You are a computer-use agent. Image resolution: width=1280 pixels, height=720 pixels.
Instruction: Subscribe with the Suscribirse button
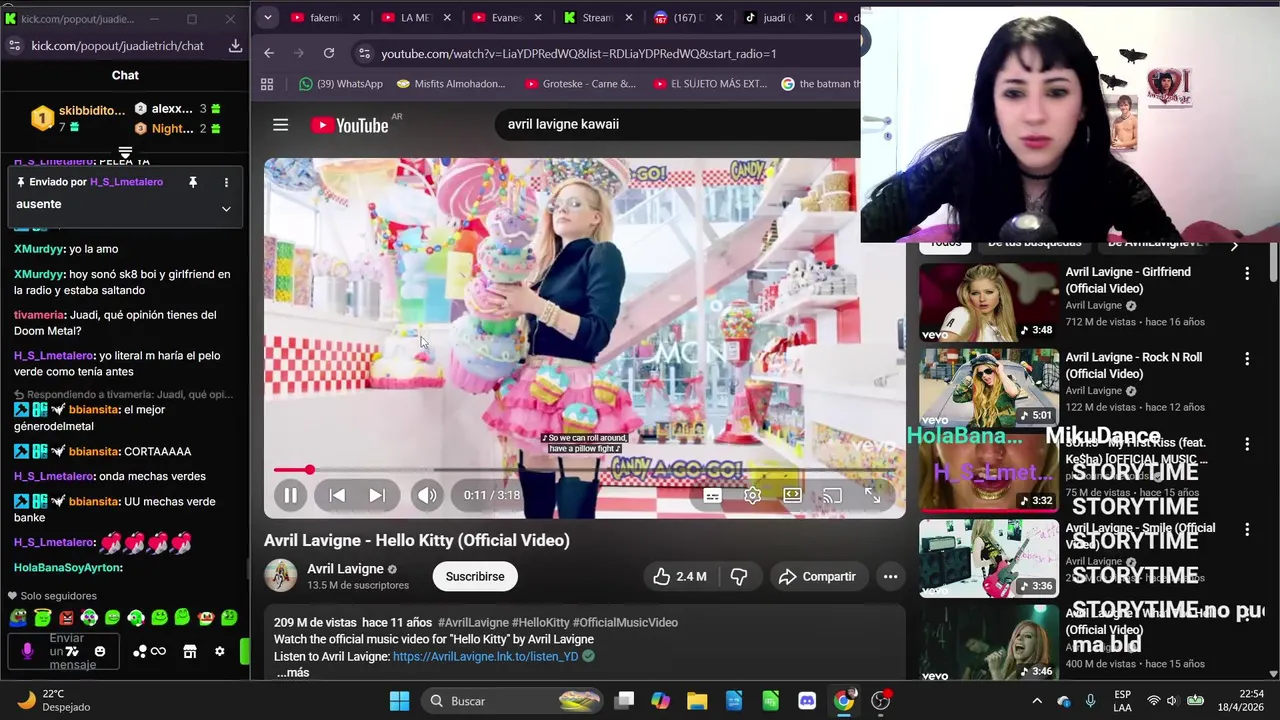click(x=475, y=576)
